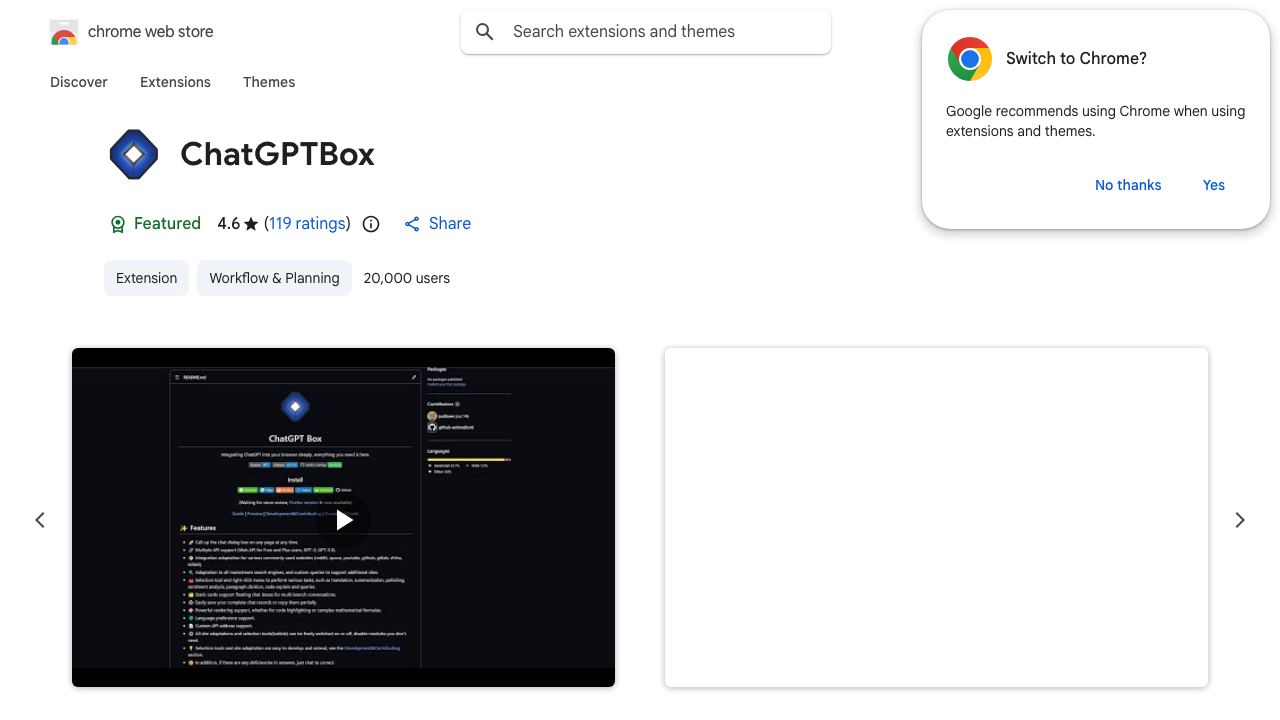Open the Discover tab
1280x720 pixels.
79,82
